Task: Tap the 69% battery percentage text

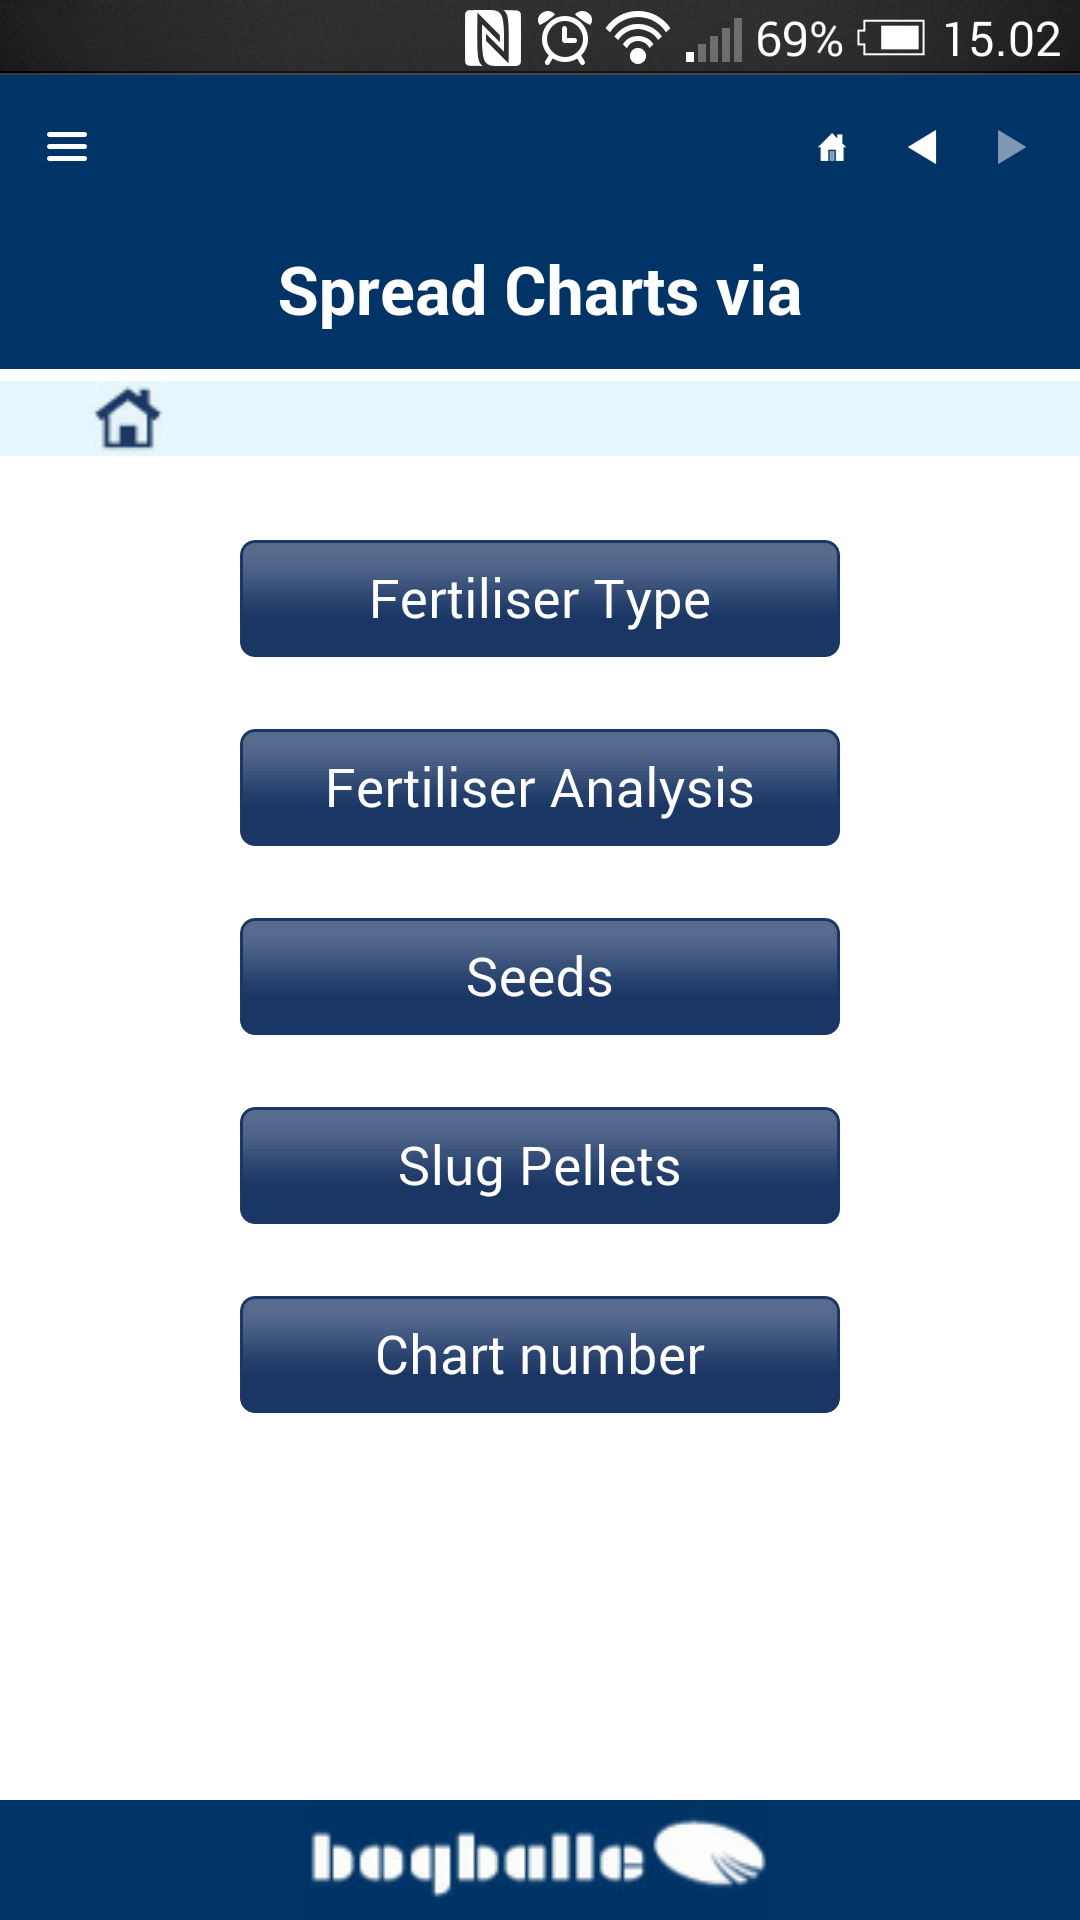Action: (799, 40)
